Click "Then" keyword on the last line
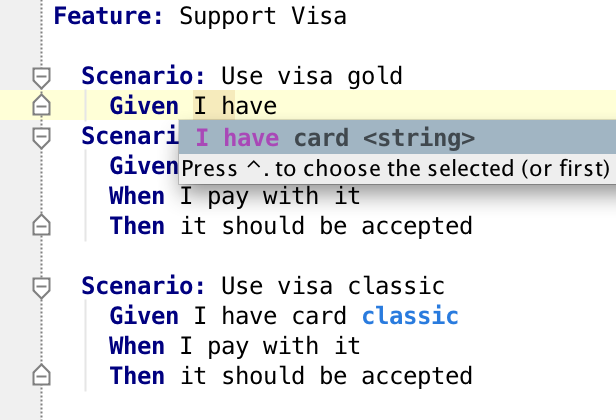Viewport: 616px width, 420px height. (x=137, y=376)
